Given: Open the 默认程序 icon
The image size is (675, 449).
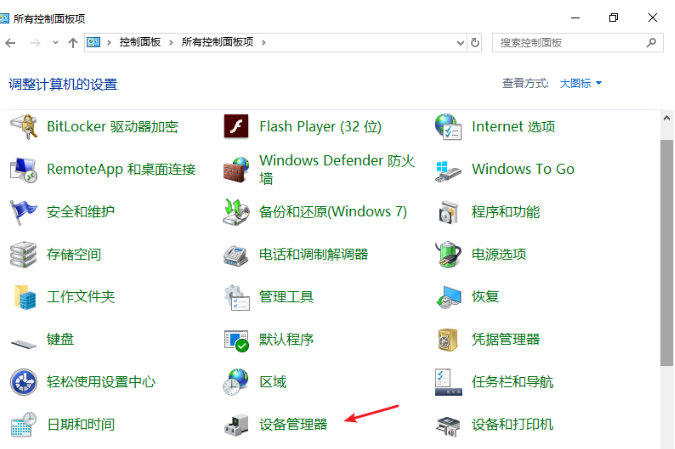Looking at the screenshot, I should (x=236, y=341).
